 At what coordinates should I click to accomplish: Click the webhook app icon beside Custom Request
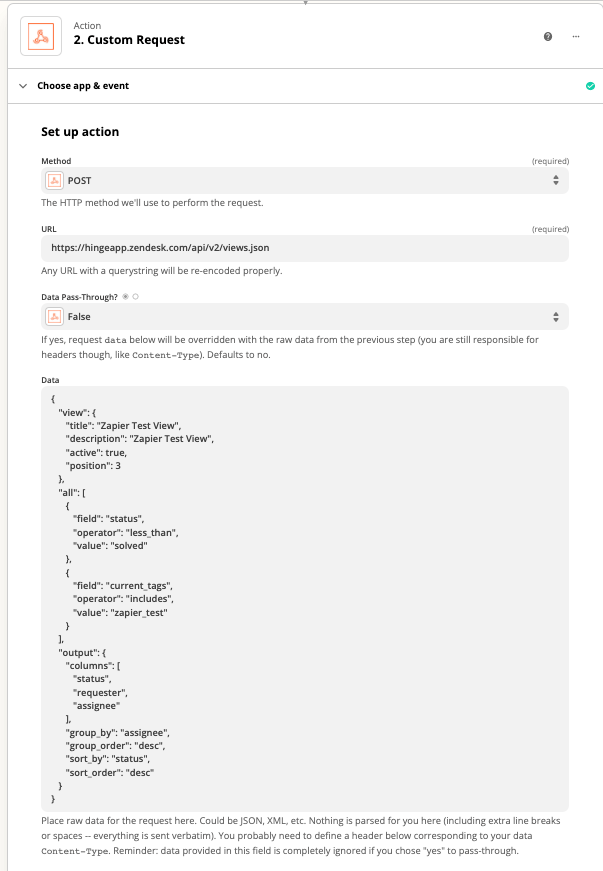40,36
